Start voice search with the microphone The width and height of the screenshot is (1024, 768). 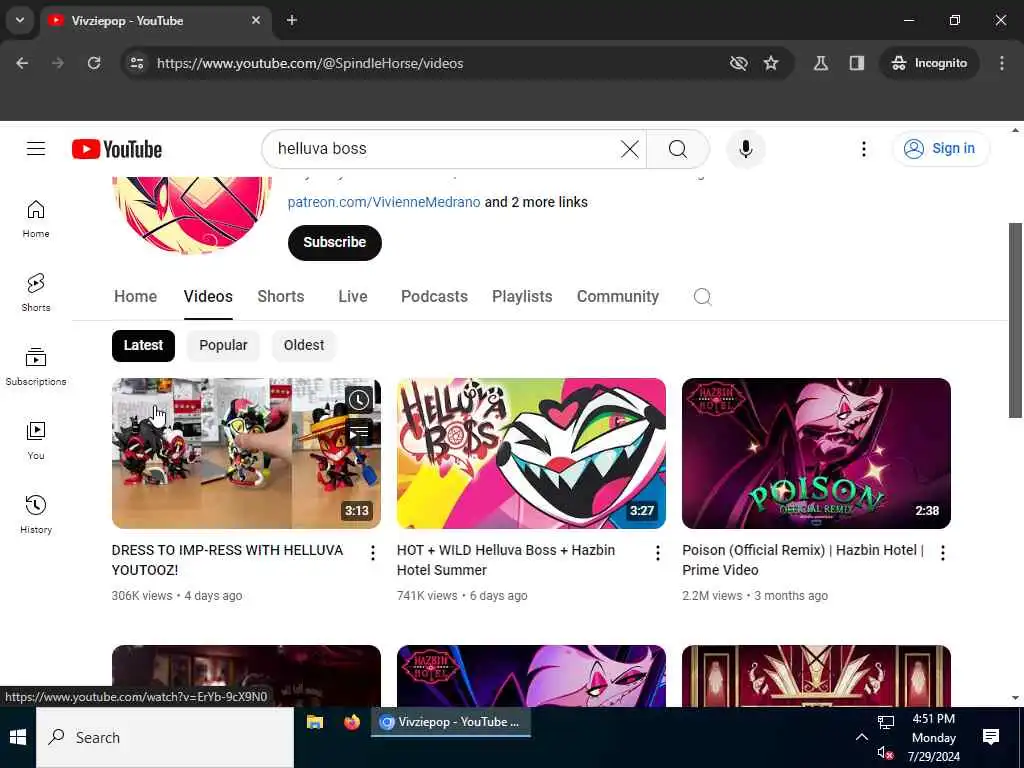745,149
